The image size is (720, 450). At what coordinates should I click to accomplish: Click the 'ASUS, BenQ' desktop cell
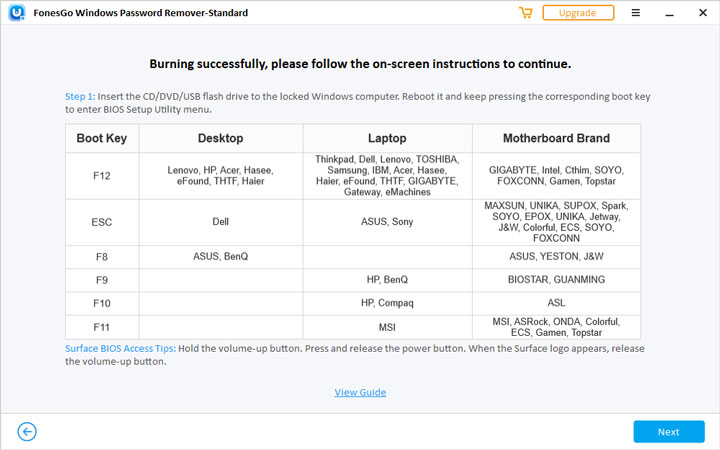click(220, 257)
